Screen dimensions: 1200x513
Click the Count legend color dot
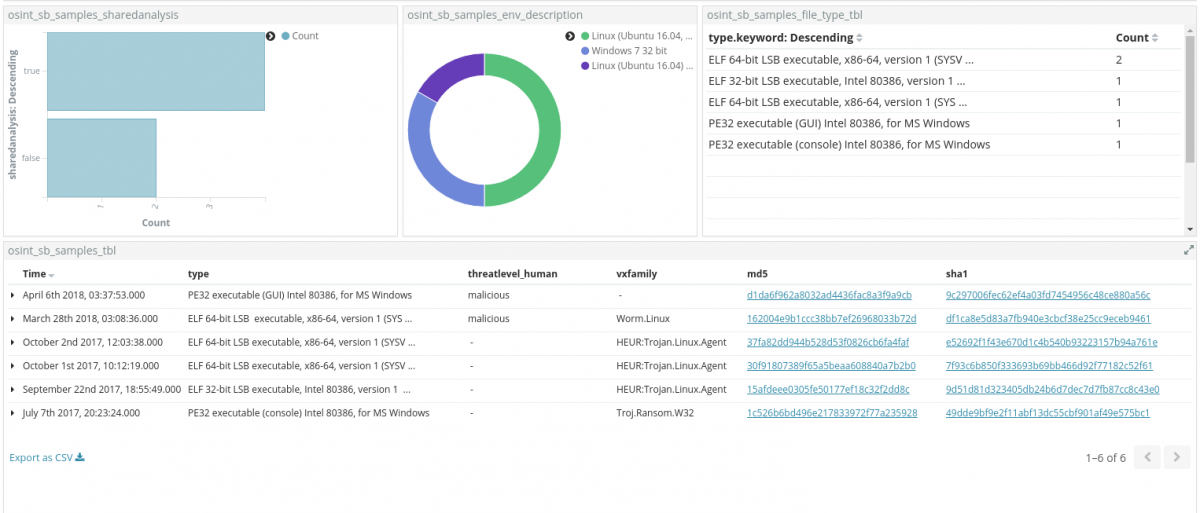(x=286, y=36)
